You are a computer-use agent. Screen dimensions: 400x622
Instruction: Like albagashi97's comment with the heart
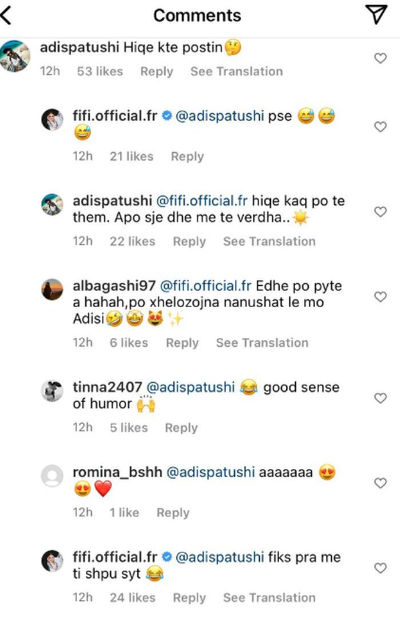pos(381,297)
